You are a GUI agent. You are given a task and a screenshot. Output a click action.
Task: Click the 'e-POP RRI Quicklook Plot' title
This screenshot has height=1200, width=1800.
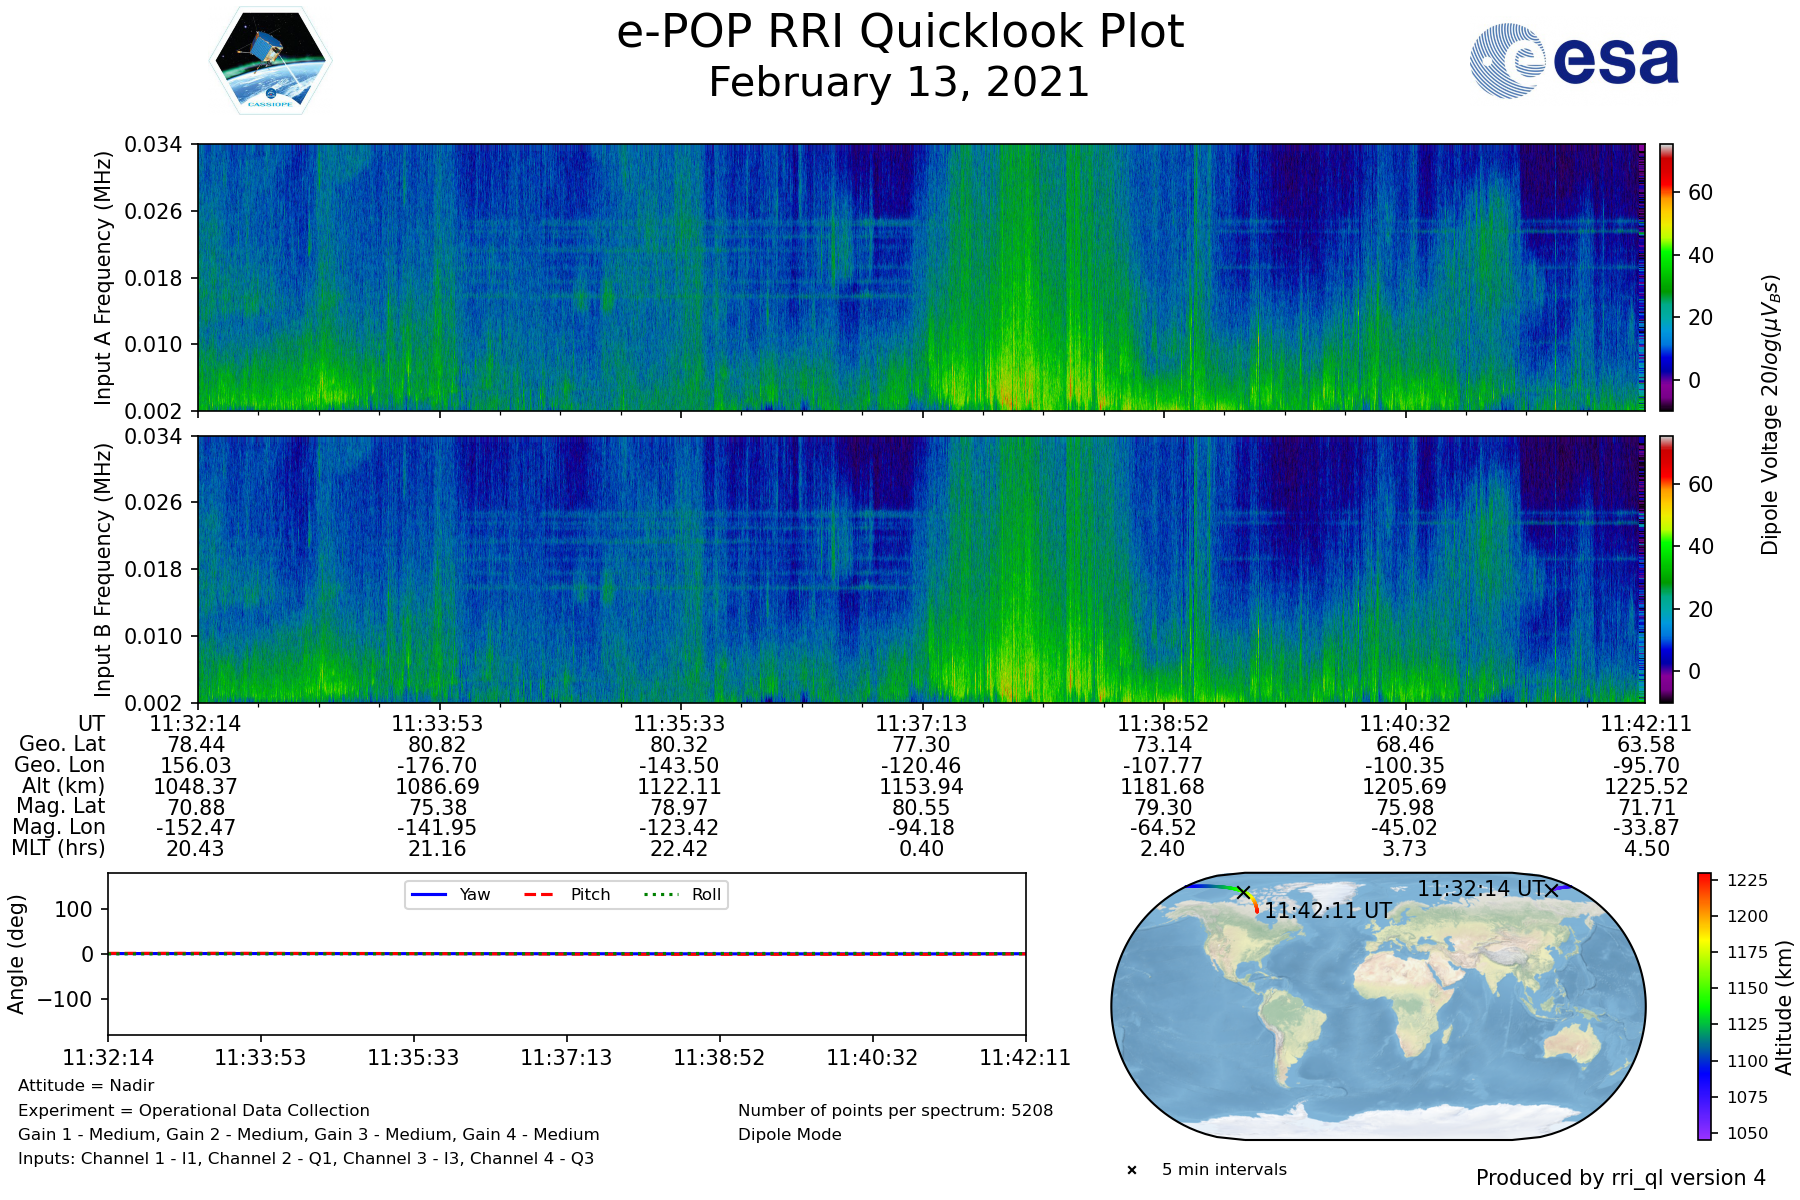tap(900, 32)
